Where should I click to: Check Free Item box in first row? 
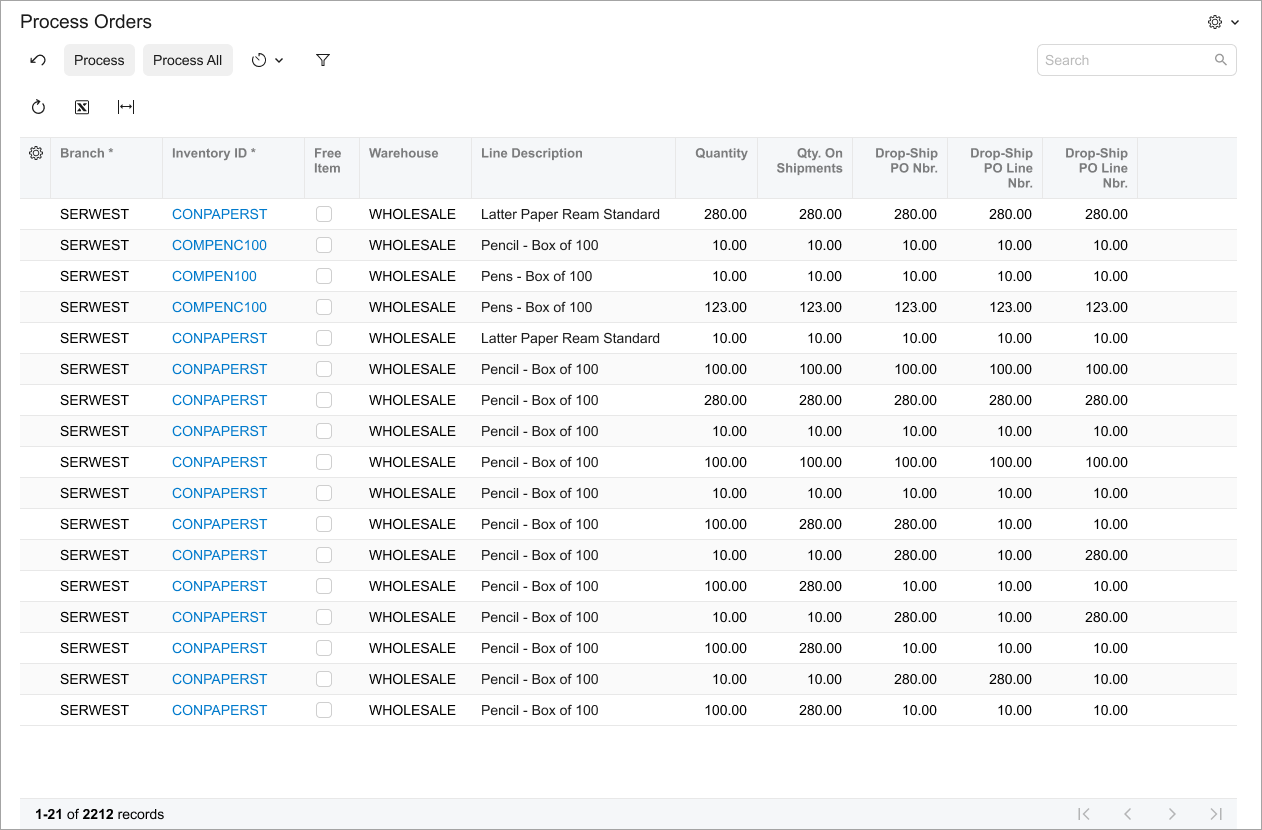pyautogui.click(x=324, y=214)
